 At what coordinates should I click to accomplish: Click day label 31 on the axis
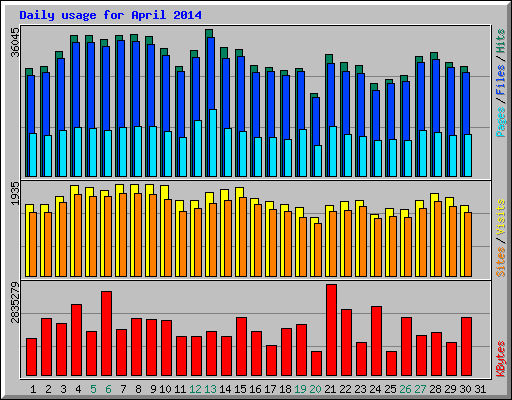point(480,389)
